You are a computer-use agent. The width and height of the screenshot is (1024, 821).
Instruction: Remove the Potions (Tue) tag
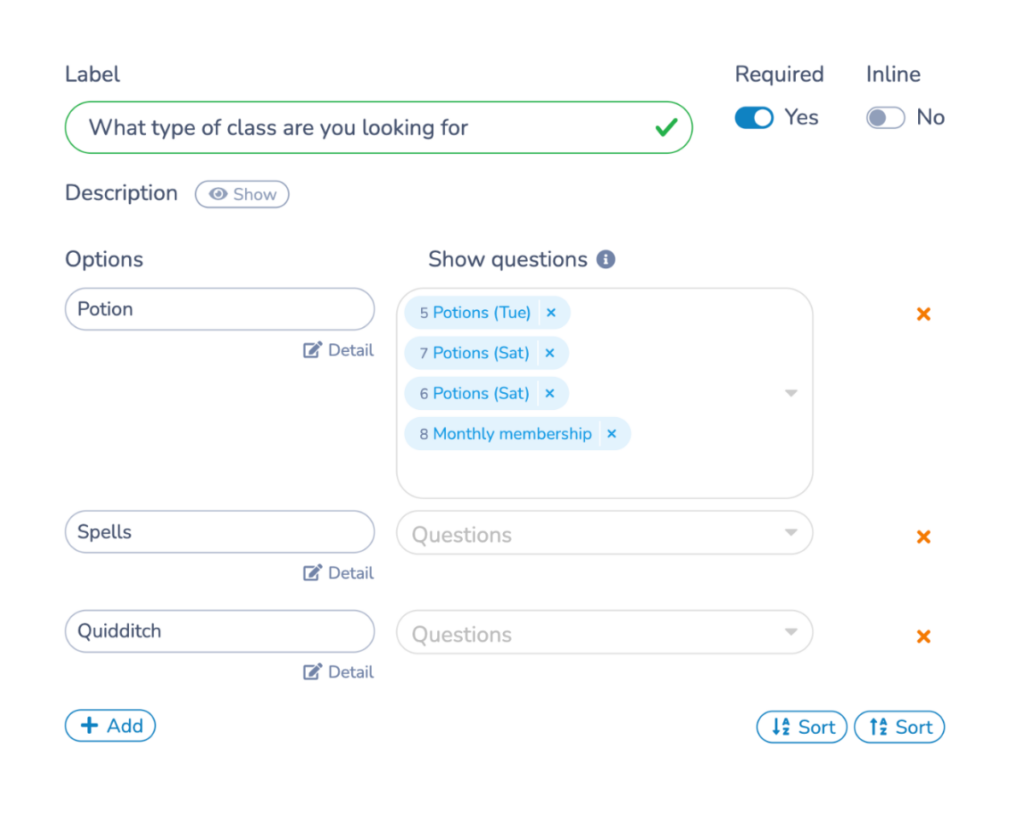(551, 313)
